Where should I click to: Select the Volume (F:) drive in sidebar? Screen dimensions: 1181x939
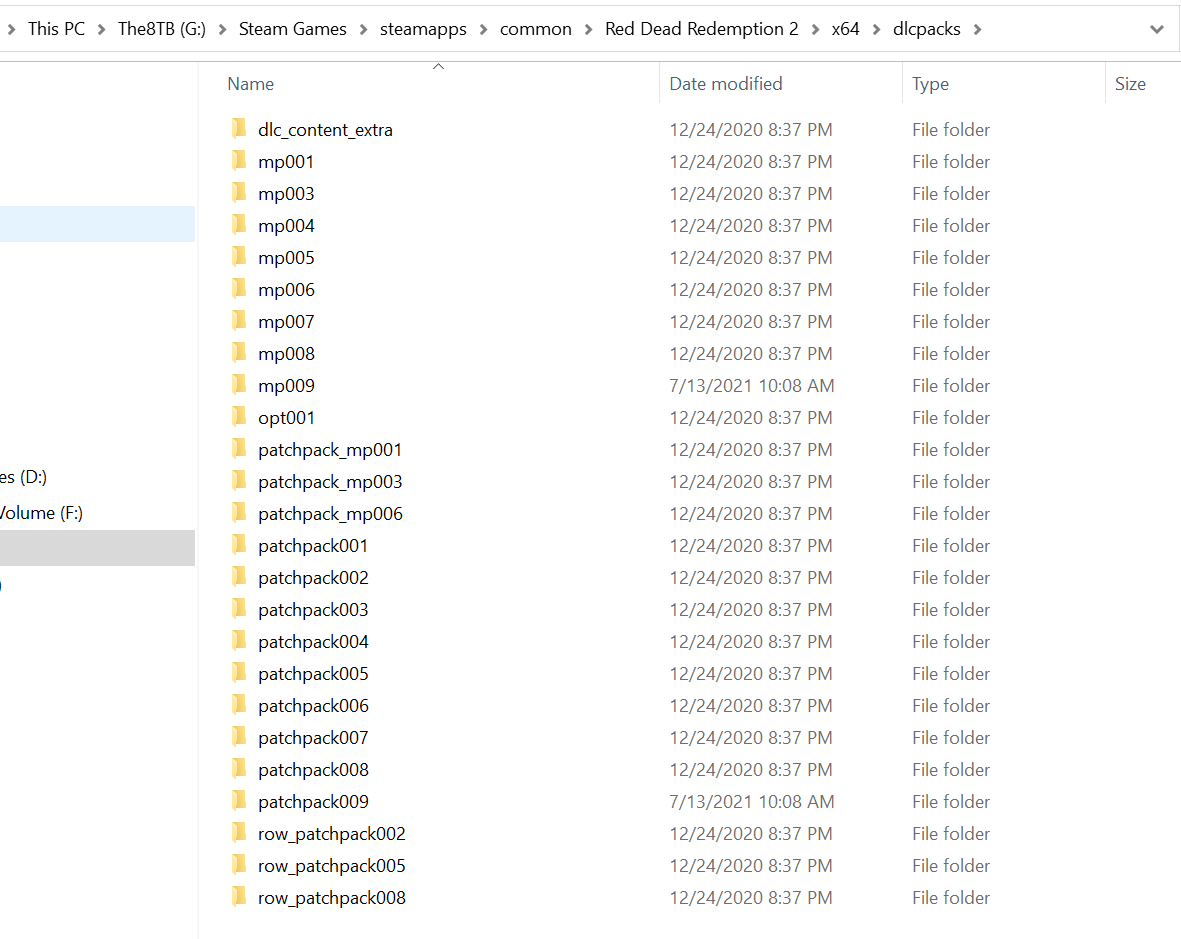click(x=41, y=513)
